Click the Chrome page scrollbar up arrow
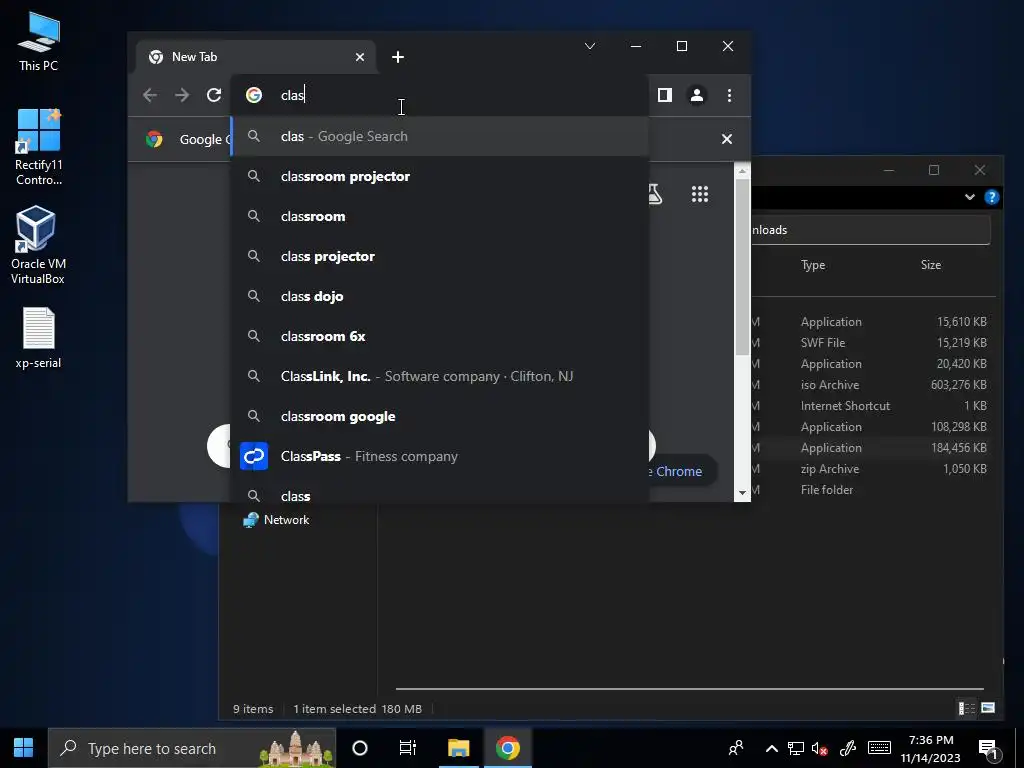Image resolution: width=1024 pixels, height=768 pixels. click(743, 172)
